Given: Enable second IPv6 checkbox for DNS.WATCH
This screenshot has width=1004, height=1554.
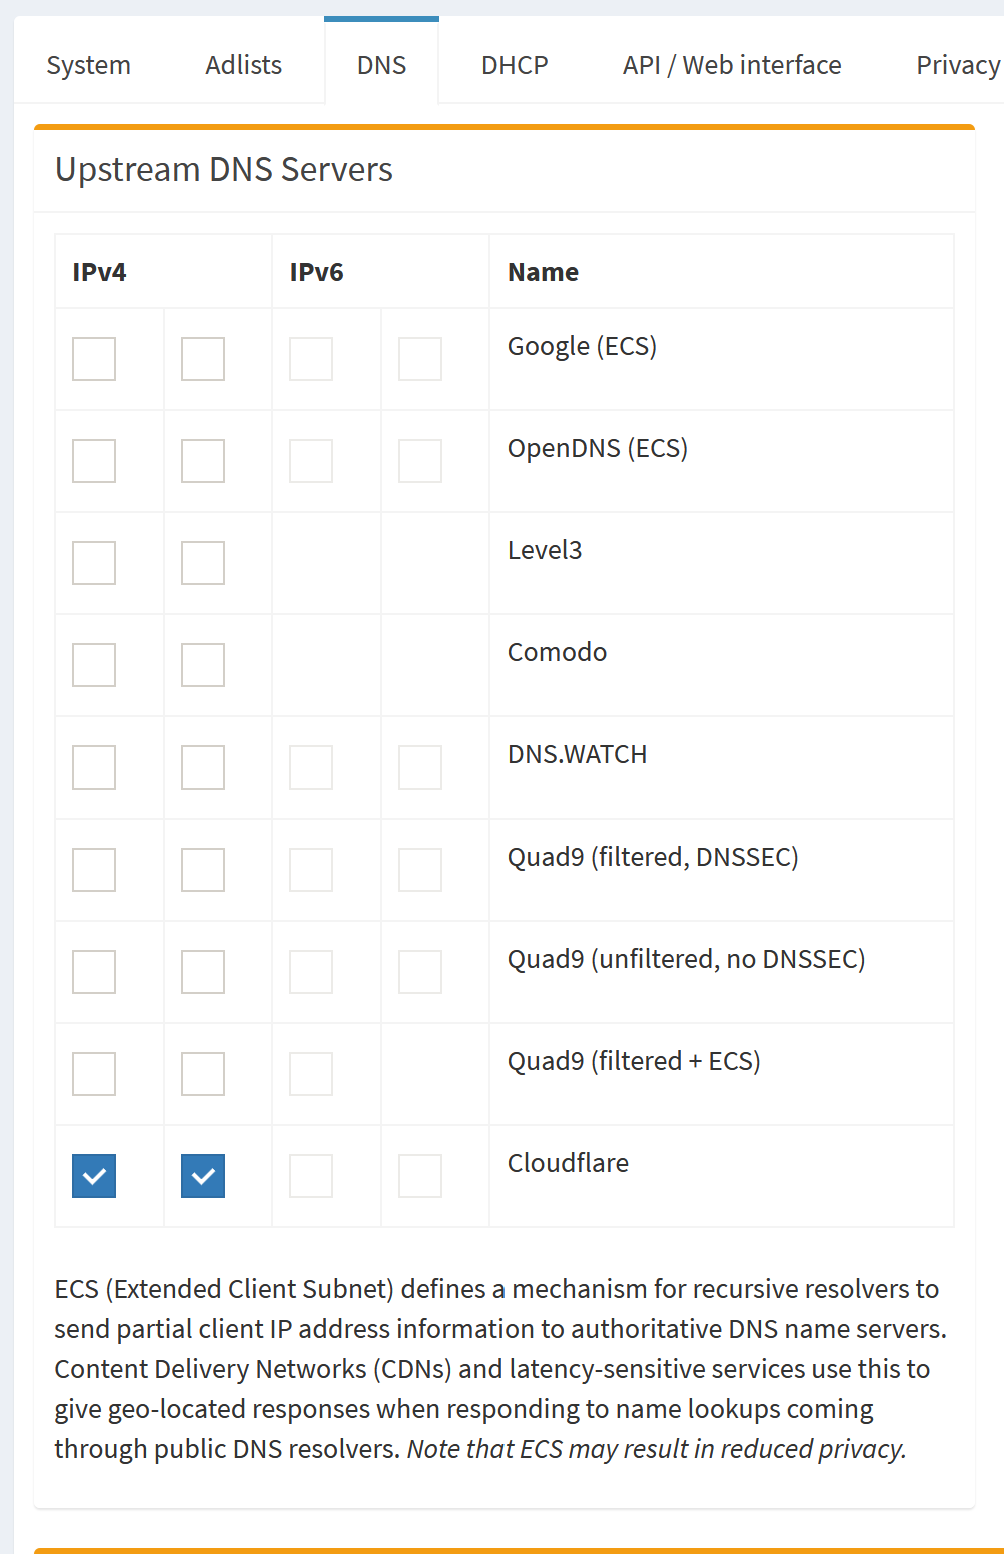Looking at the screenshot, I should (420, 767).
